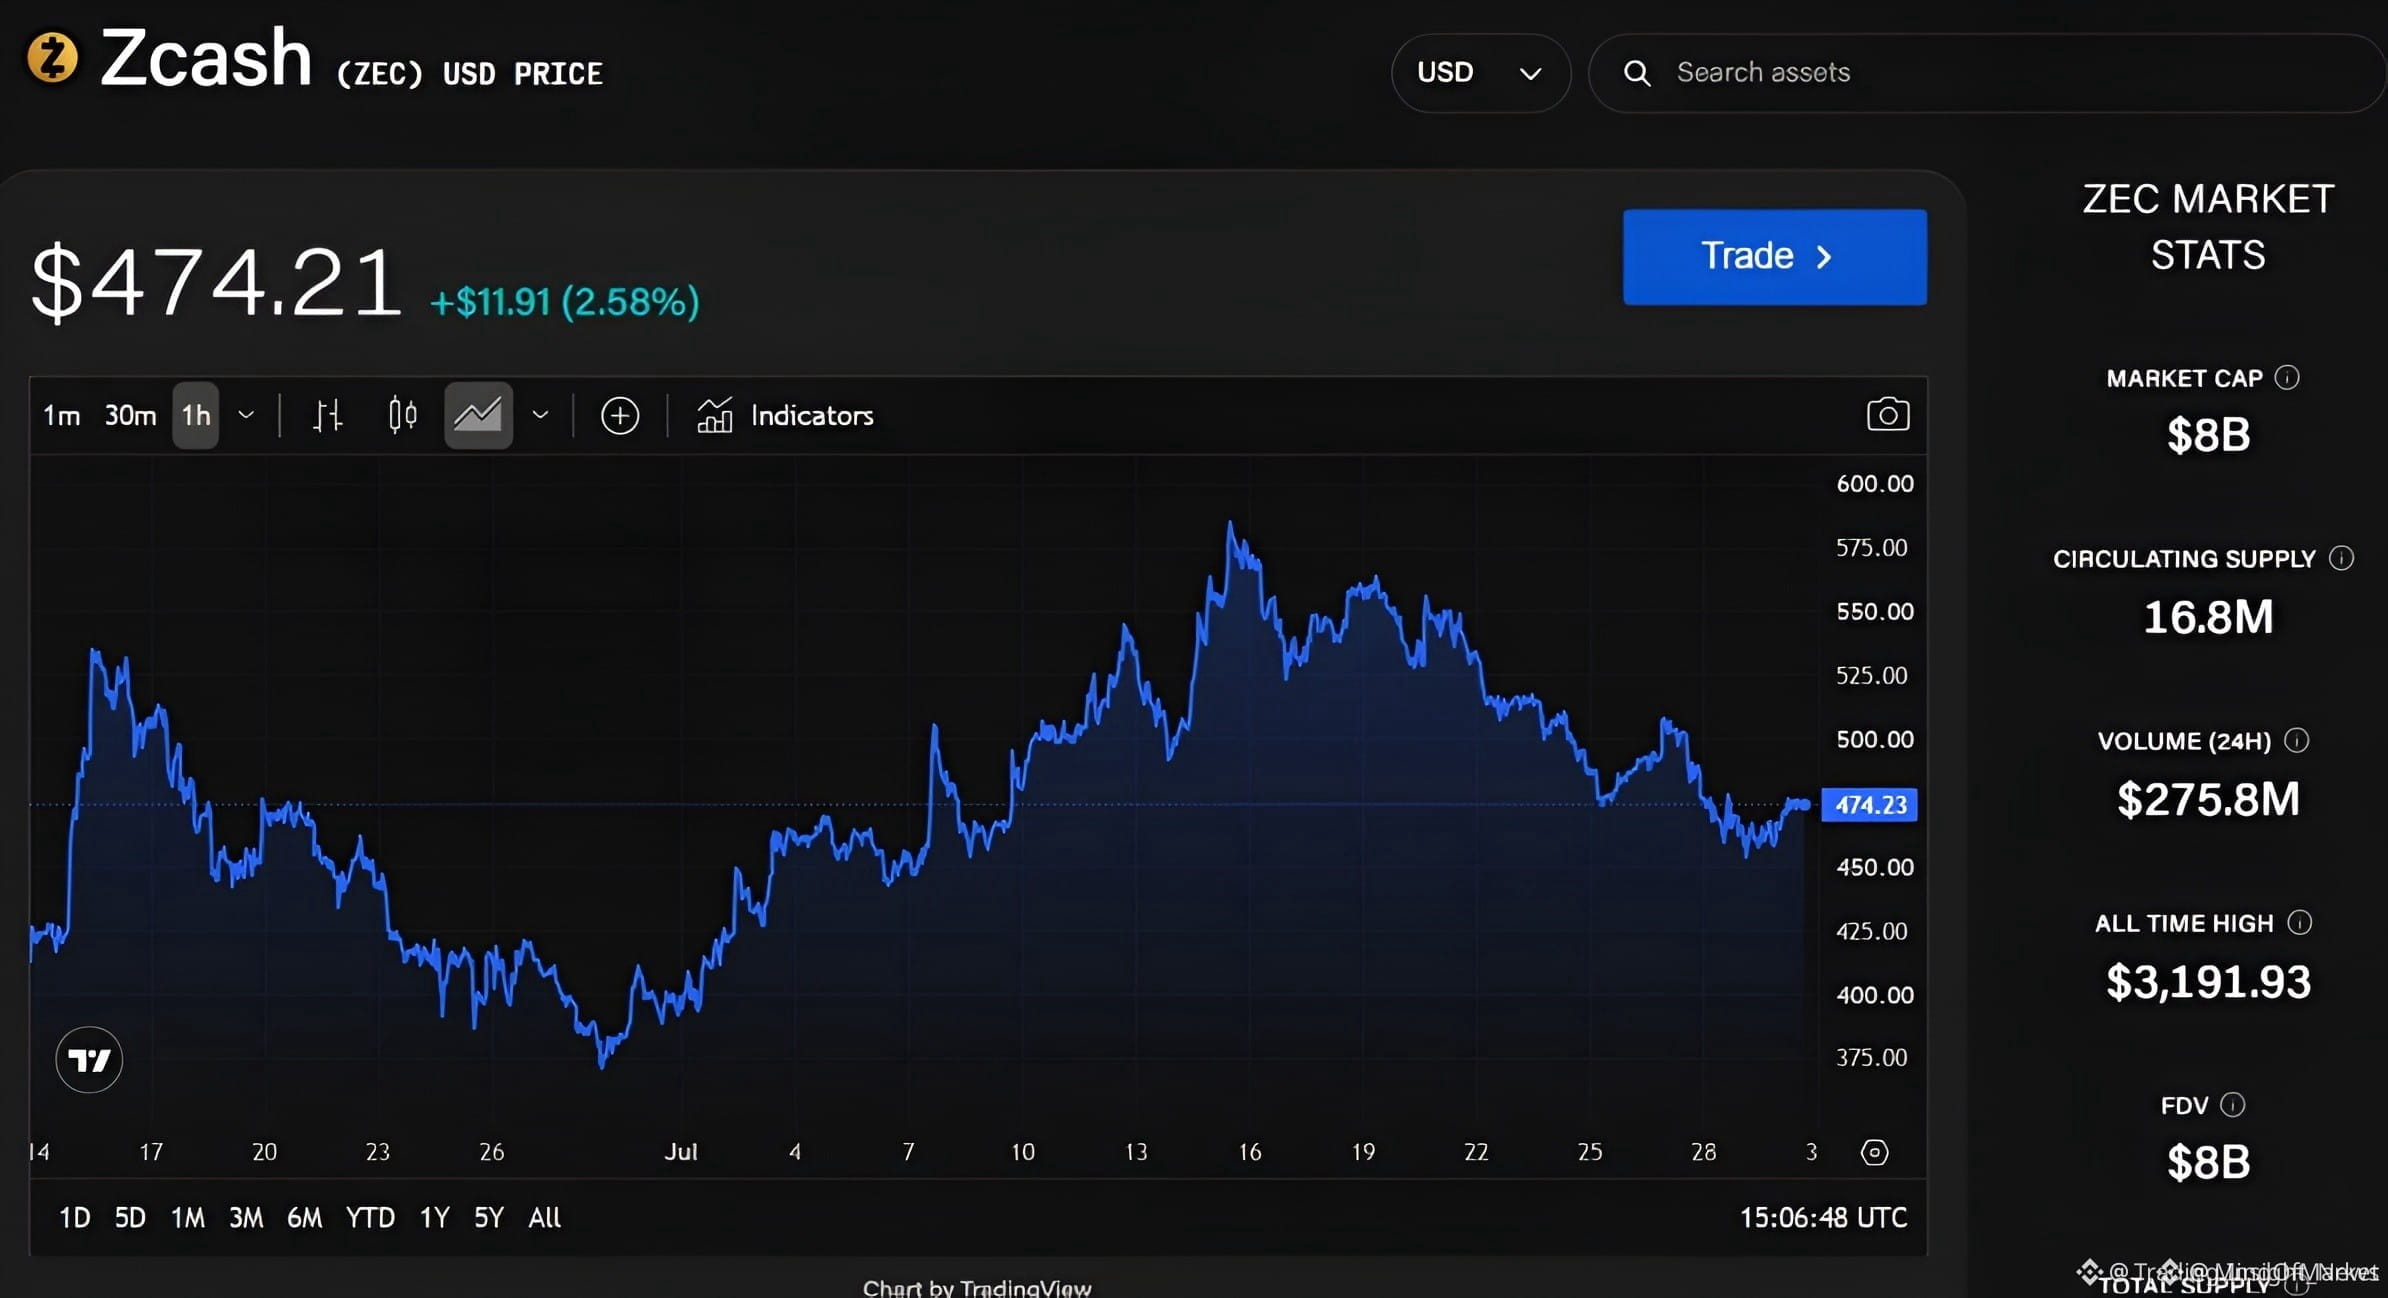Screen dimensions: 2388x1298
Task: Switch to the candlestick chart type
Action: coord(402,415)
